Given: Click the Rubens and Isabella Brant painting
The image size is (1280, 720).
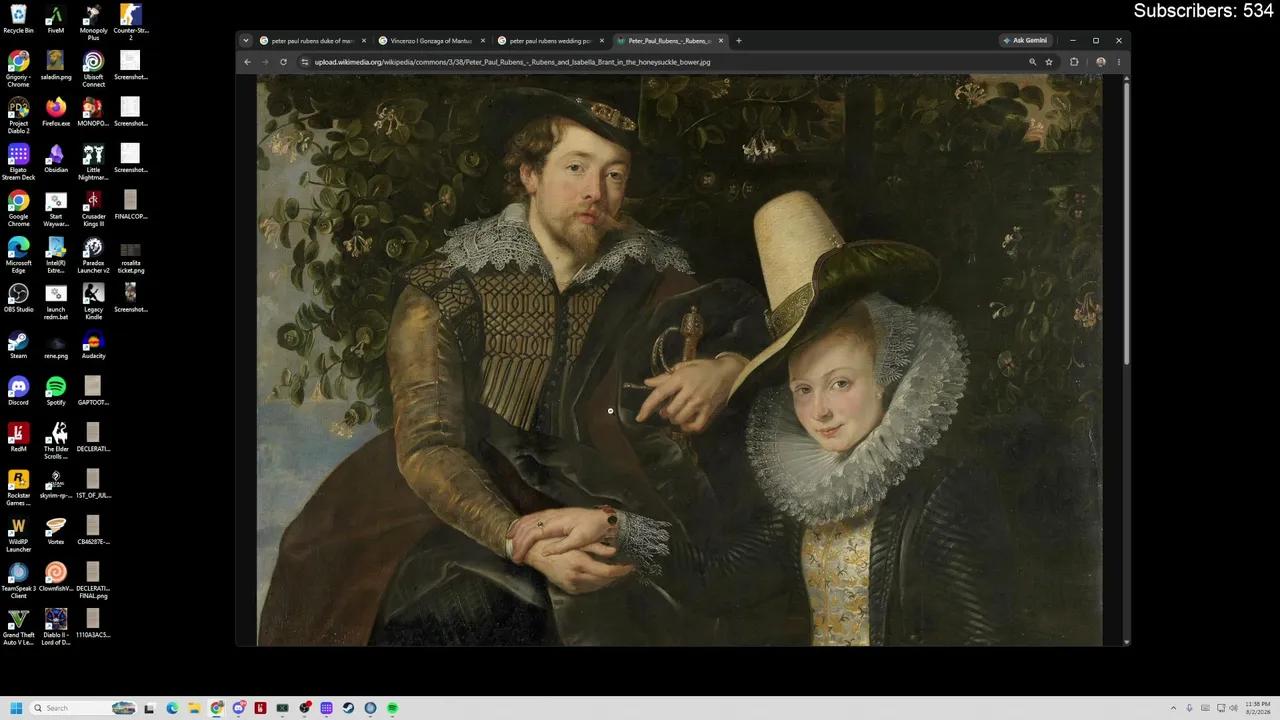Looking at the screenshot, I should click(679, 360).
